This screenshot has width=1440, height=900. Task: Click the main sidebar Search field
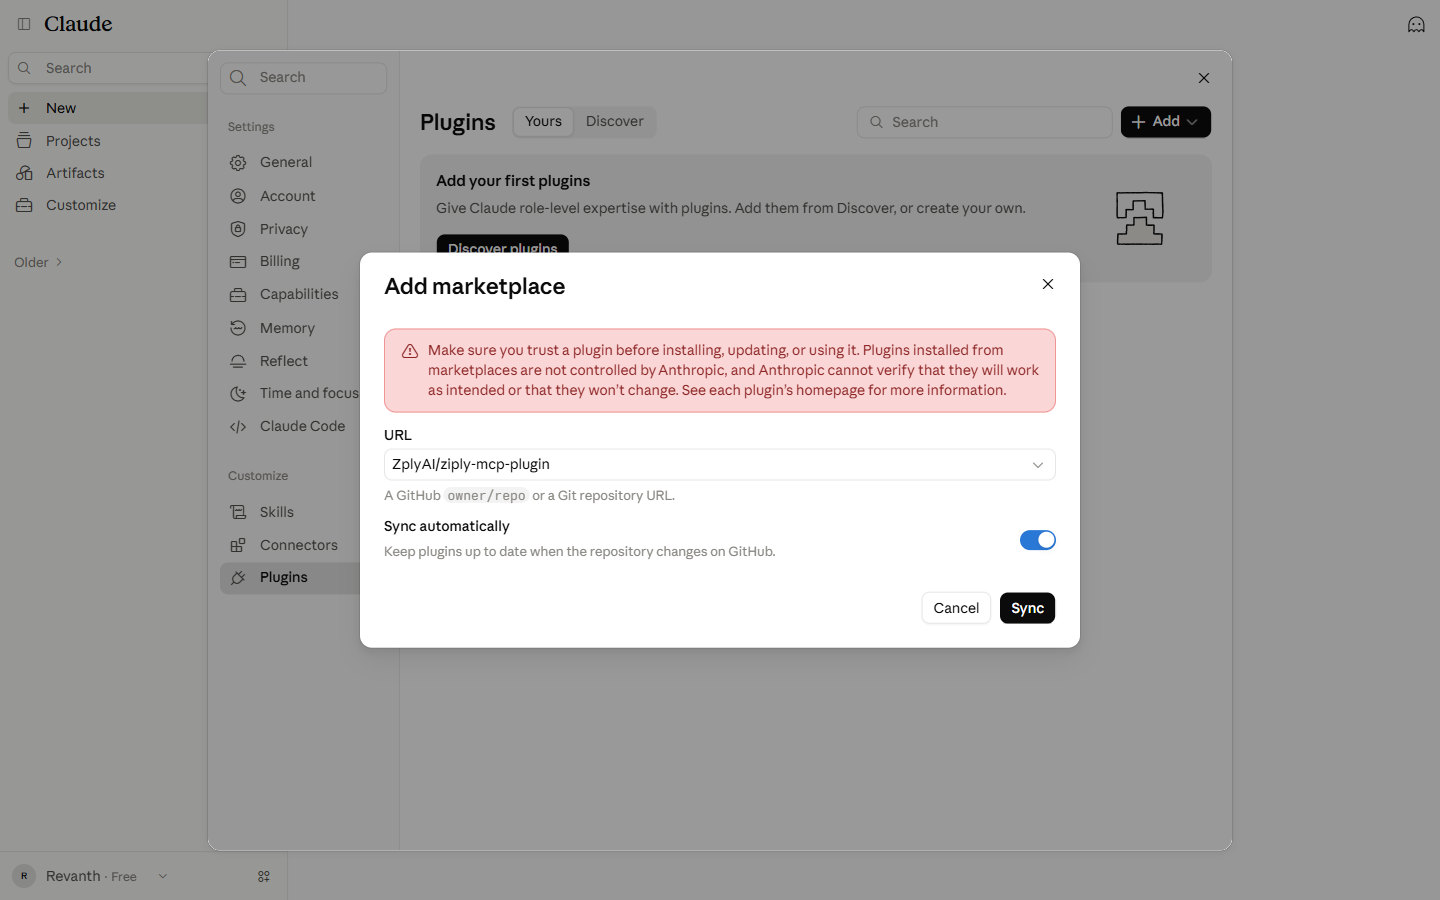(110, 68)
